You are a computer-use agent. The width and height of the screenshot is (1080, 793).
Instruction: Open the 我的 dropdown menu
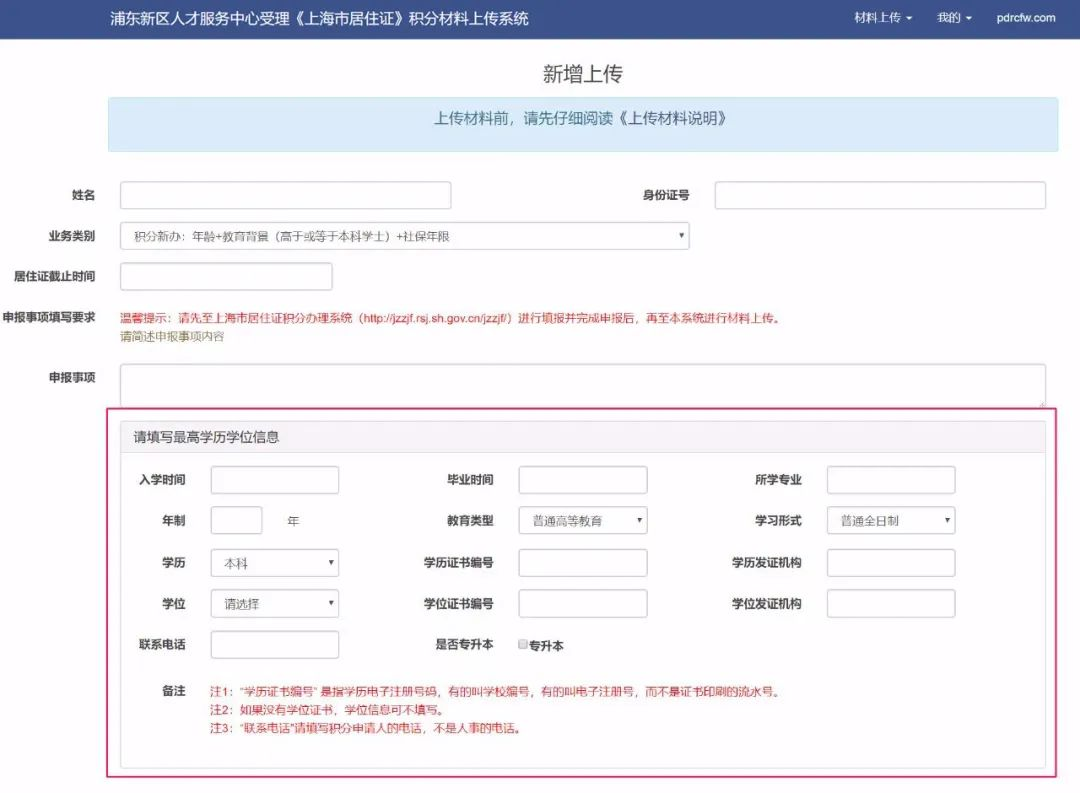[953, 18]
